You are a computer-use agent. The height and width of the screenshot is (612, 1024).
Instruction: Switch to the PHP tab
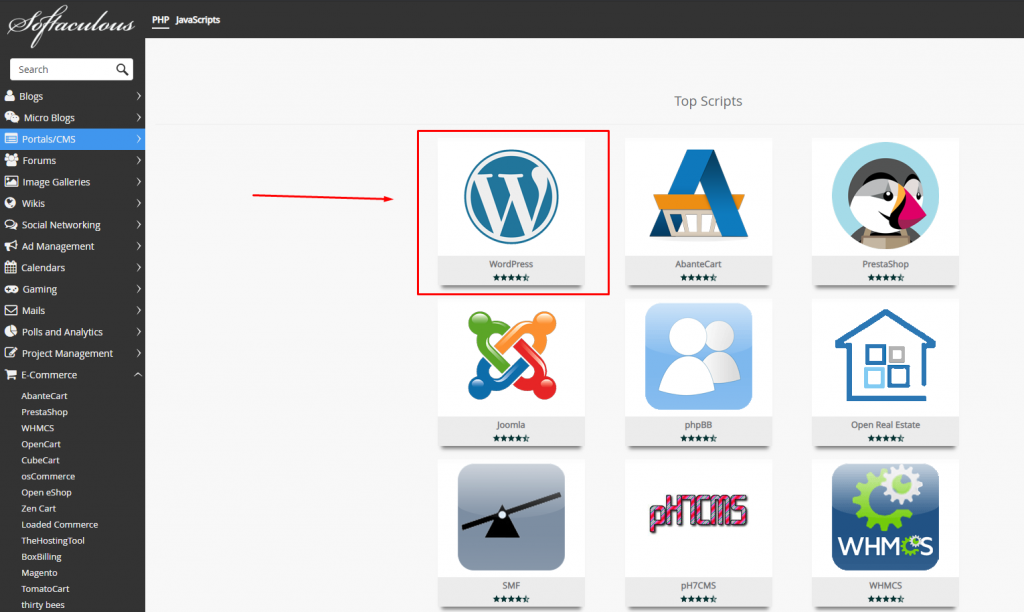(x=161, y=20)
